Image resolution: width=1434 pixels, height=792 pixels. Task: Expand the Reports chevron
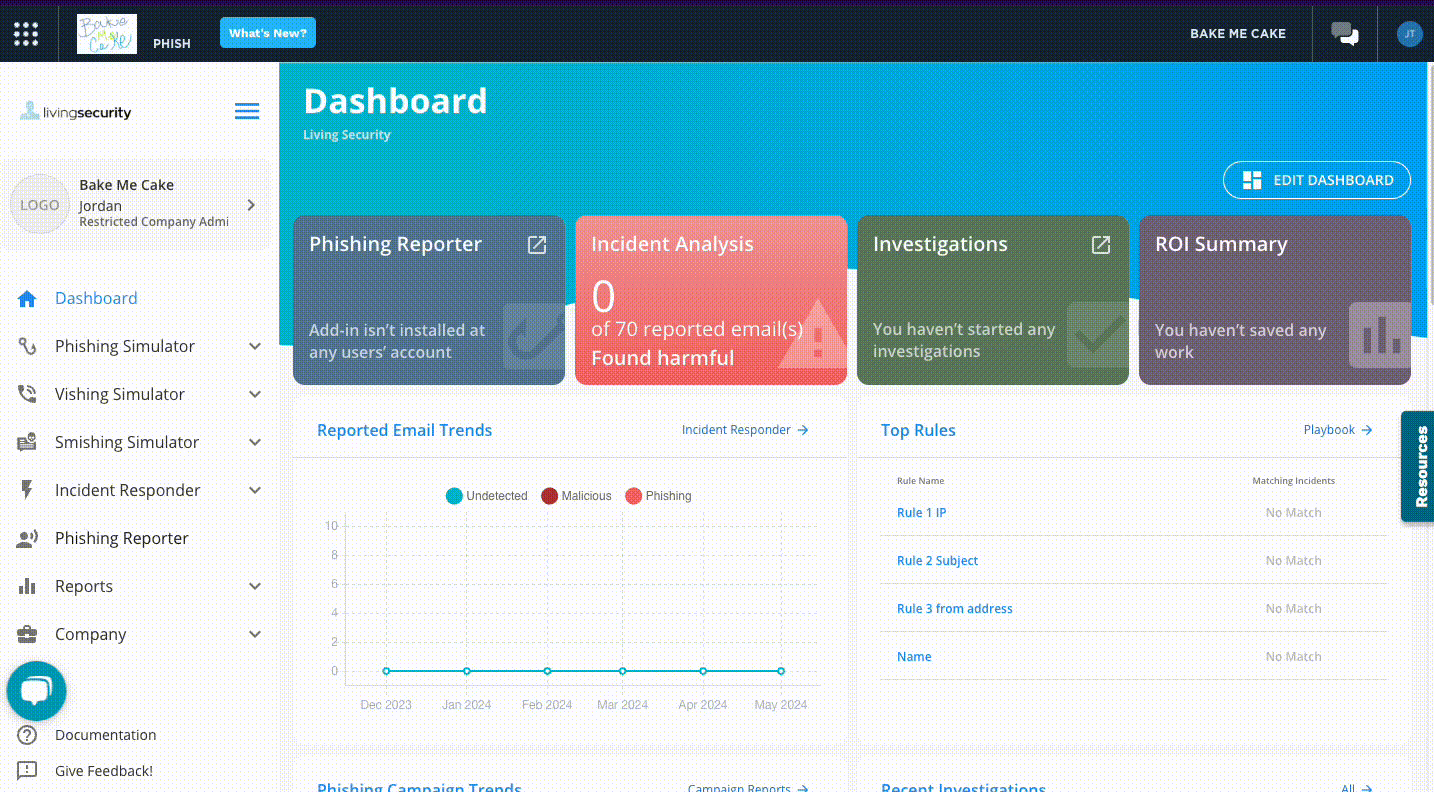(255, 586)
